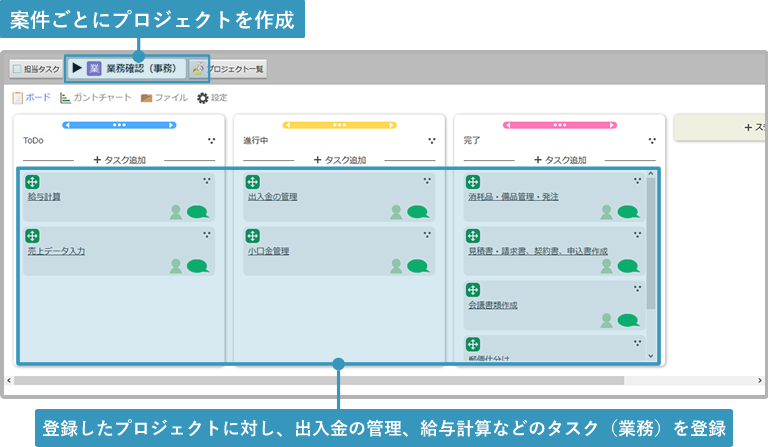
Task: Click assignee icon on 見積書・請求書 card
Action: click(x=606, y=266)
